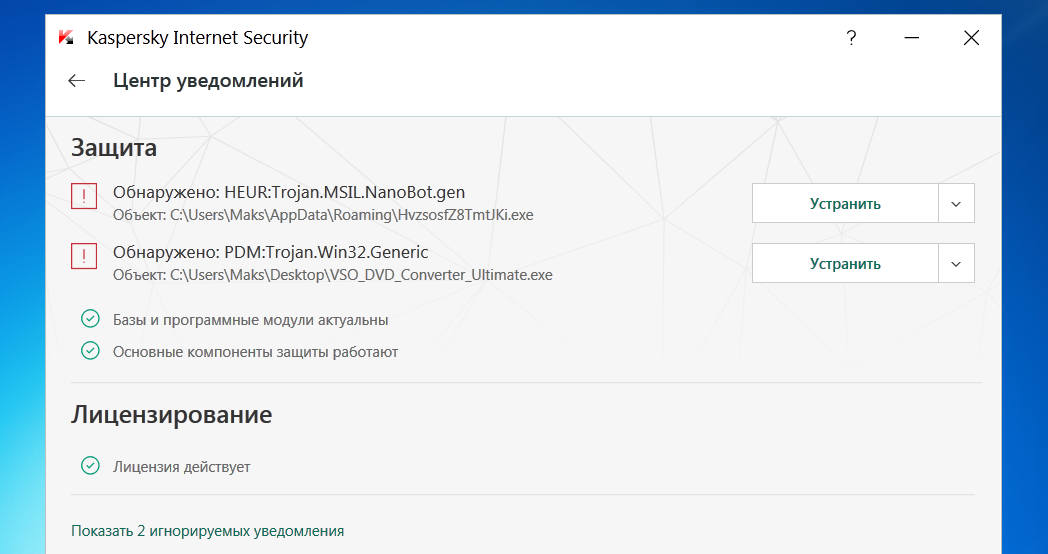Go back with the left arrow icon
Image resolution: width=1048 pixels, height=554 pixels.
tap(76, 81)
